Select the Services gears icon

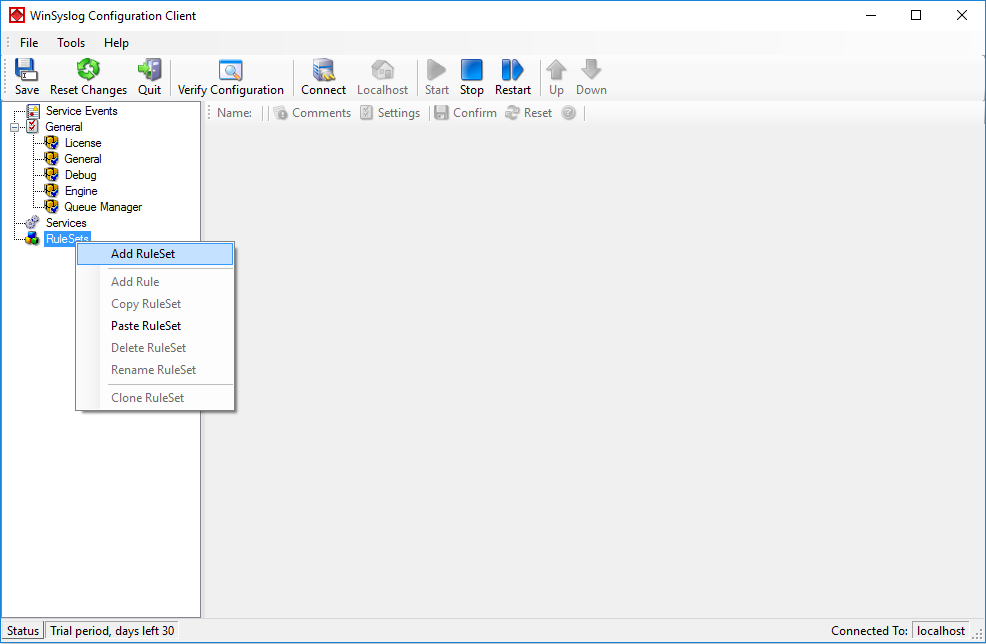coord(32,223)
